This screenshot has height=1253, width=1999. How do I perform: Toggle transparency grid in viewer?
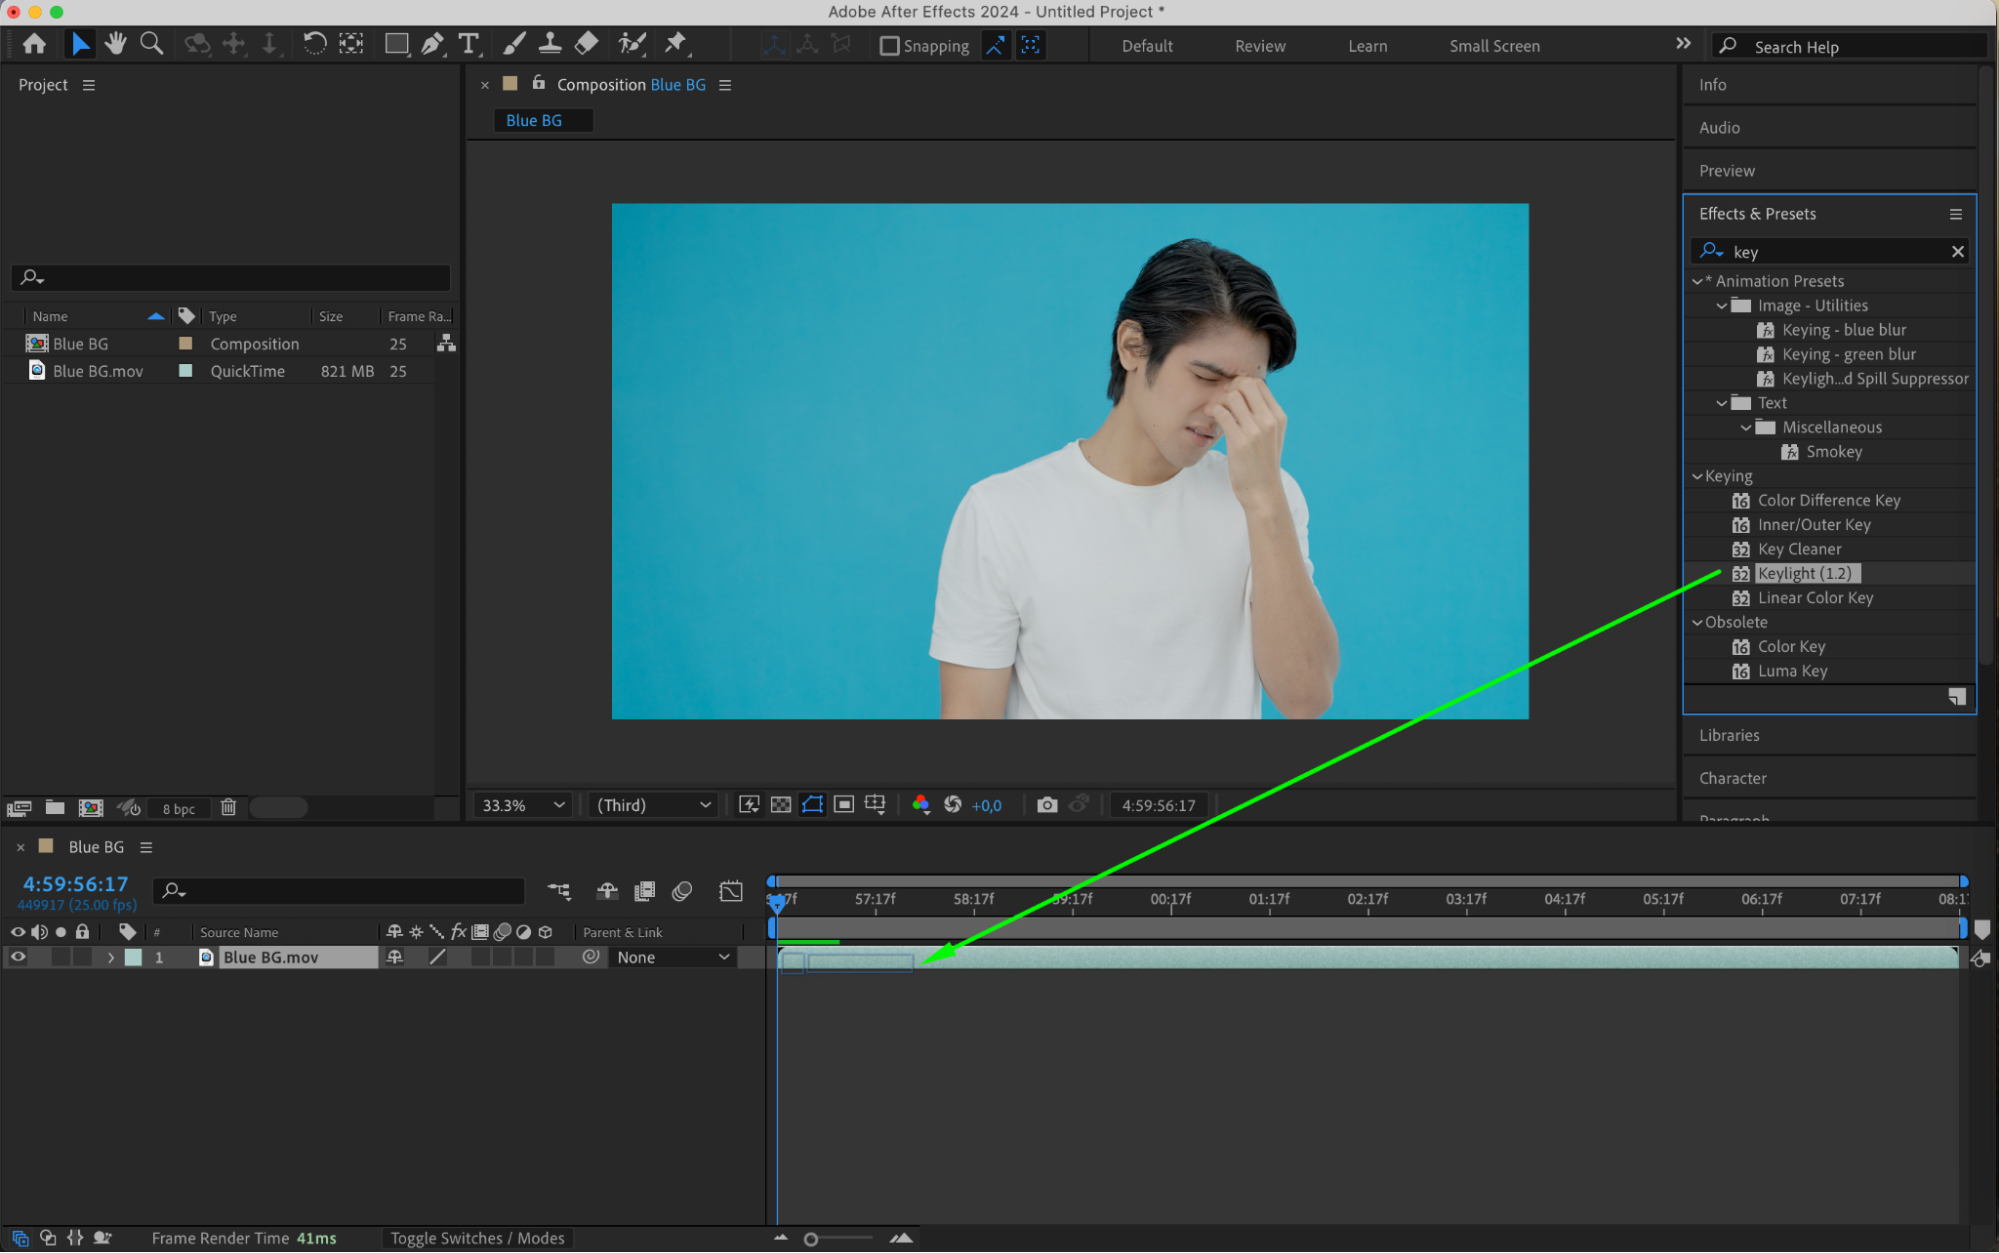[781, 805]
